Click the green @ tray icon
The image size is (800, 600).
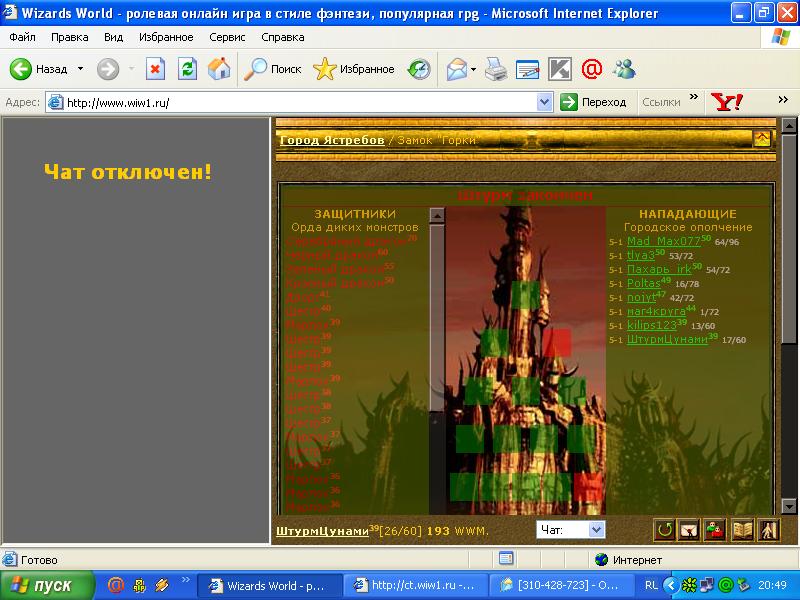[726, 585]
